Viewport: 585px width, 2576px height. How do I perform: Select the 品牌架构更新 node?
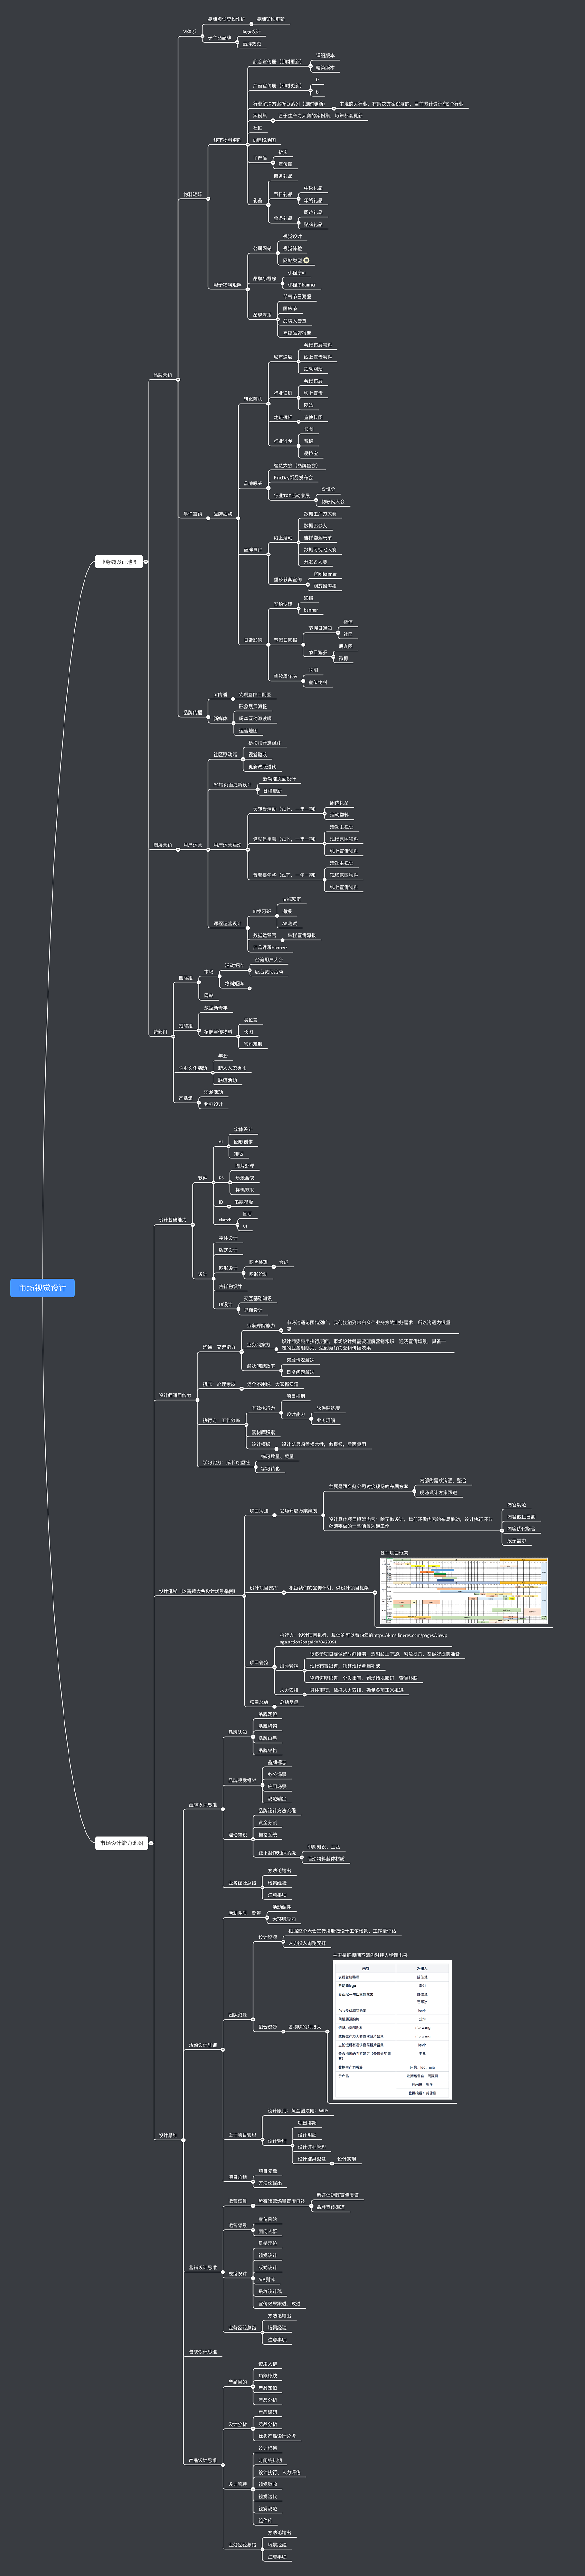pos(271,20)
